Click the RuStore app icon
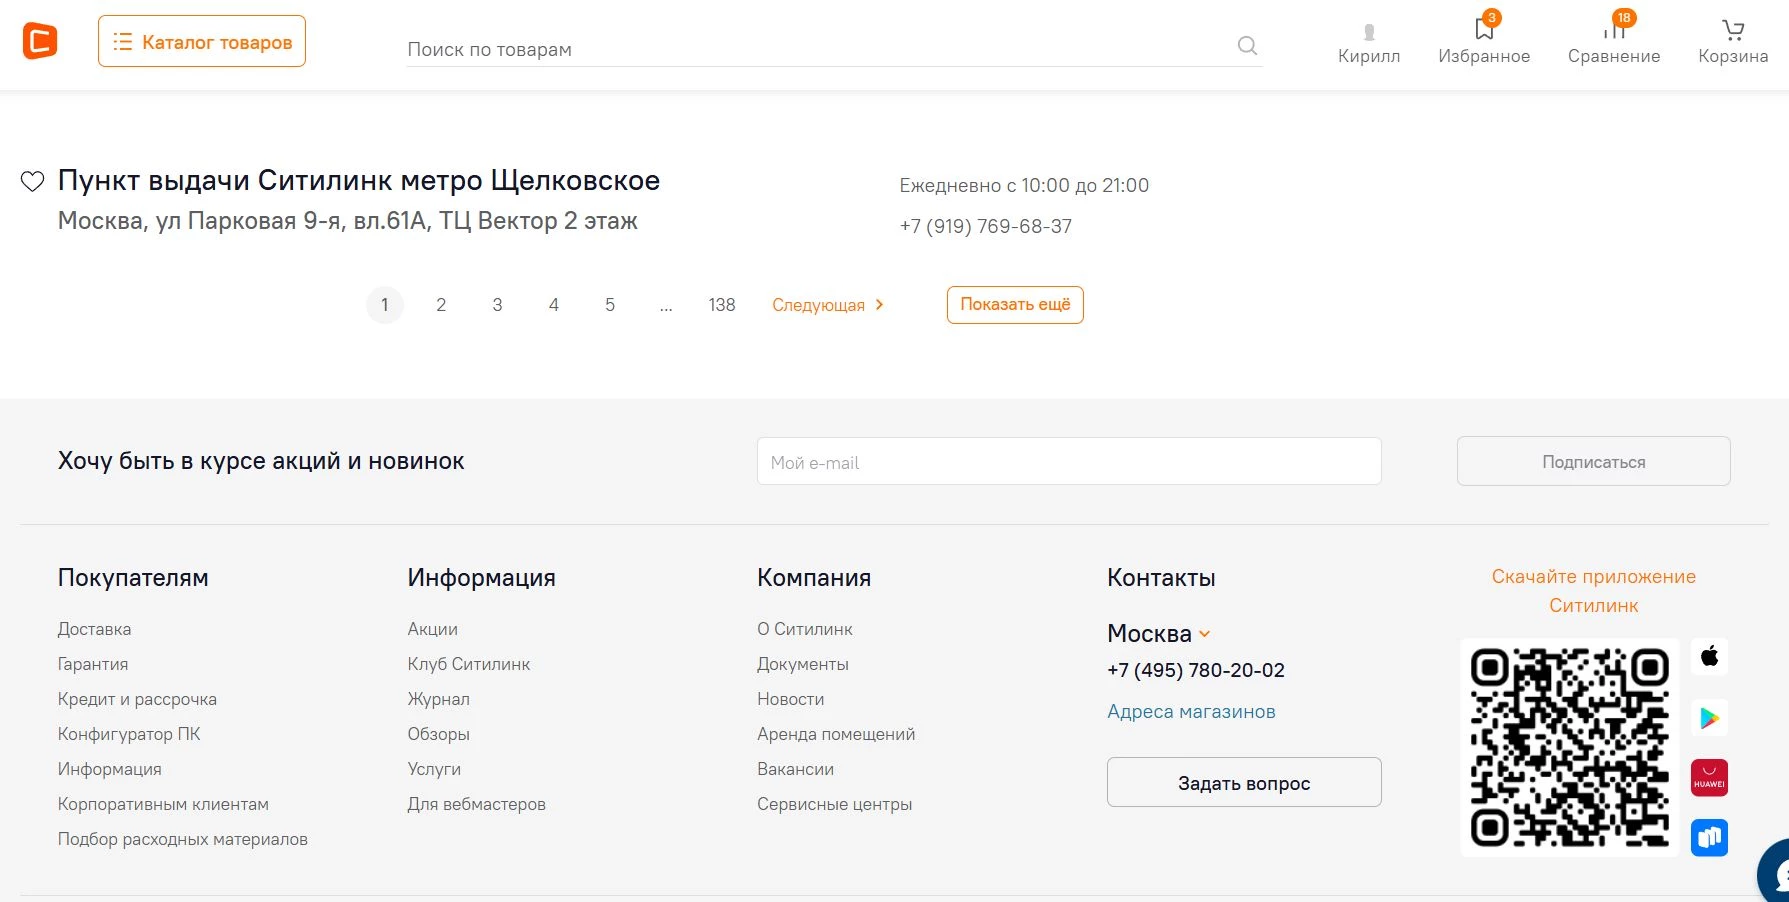 coord(1710,837)
